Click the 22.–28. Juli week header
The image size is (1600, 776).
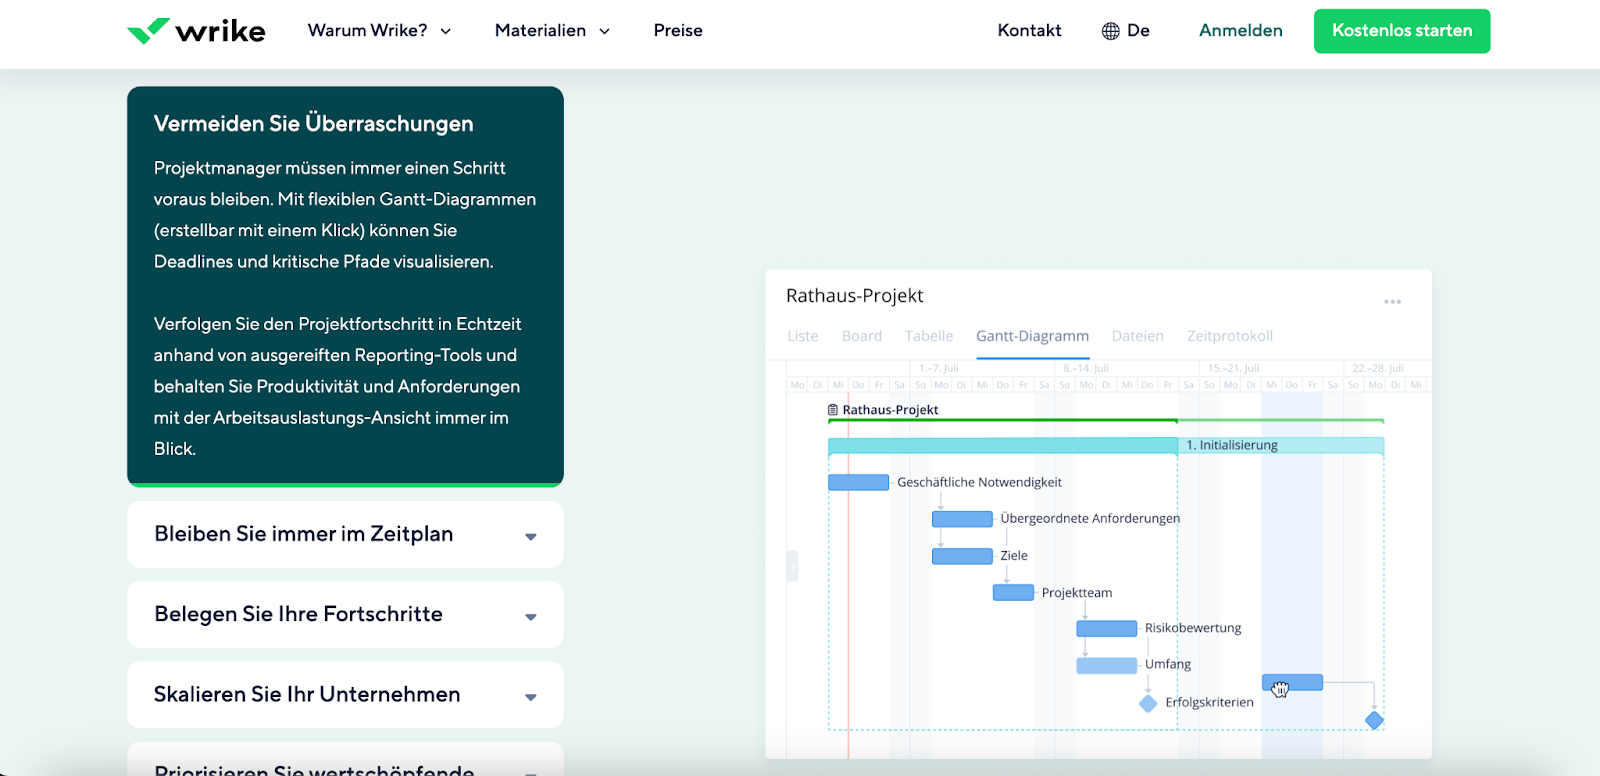(x=1378, y=369)
